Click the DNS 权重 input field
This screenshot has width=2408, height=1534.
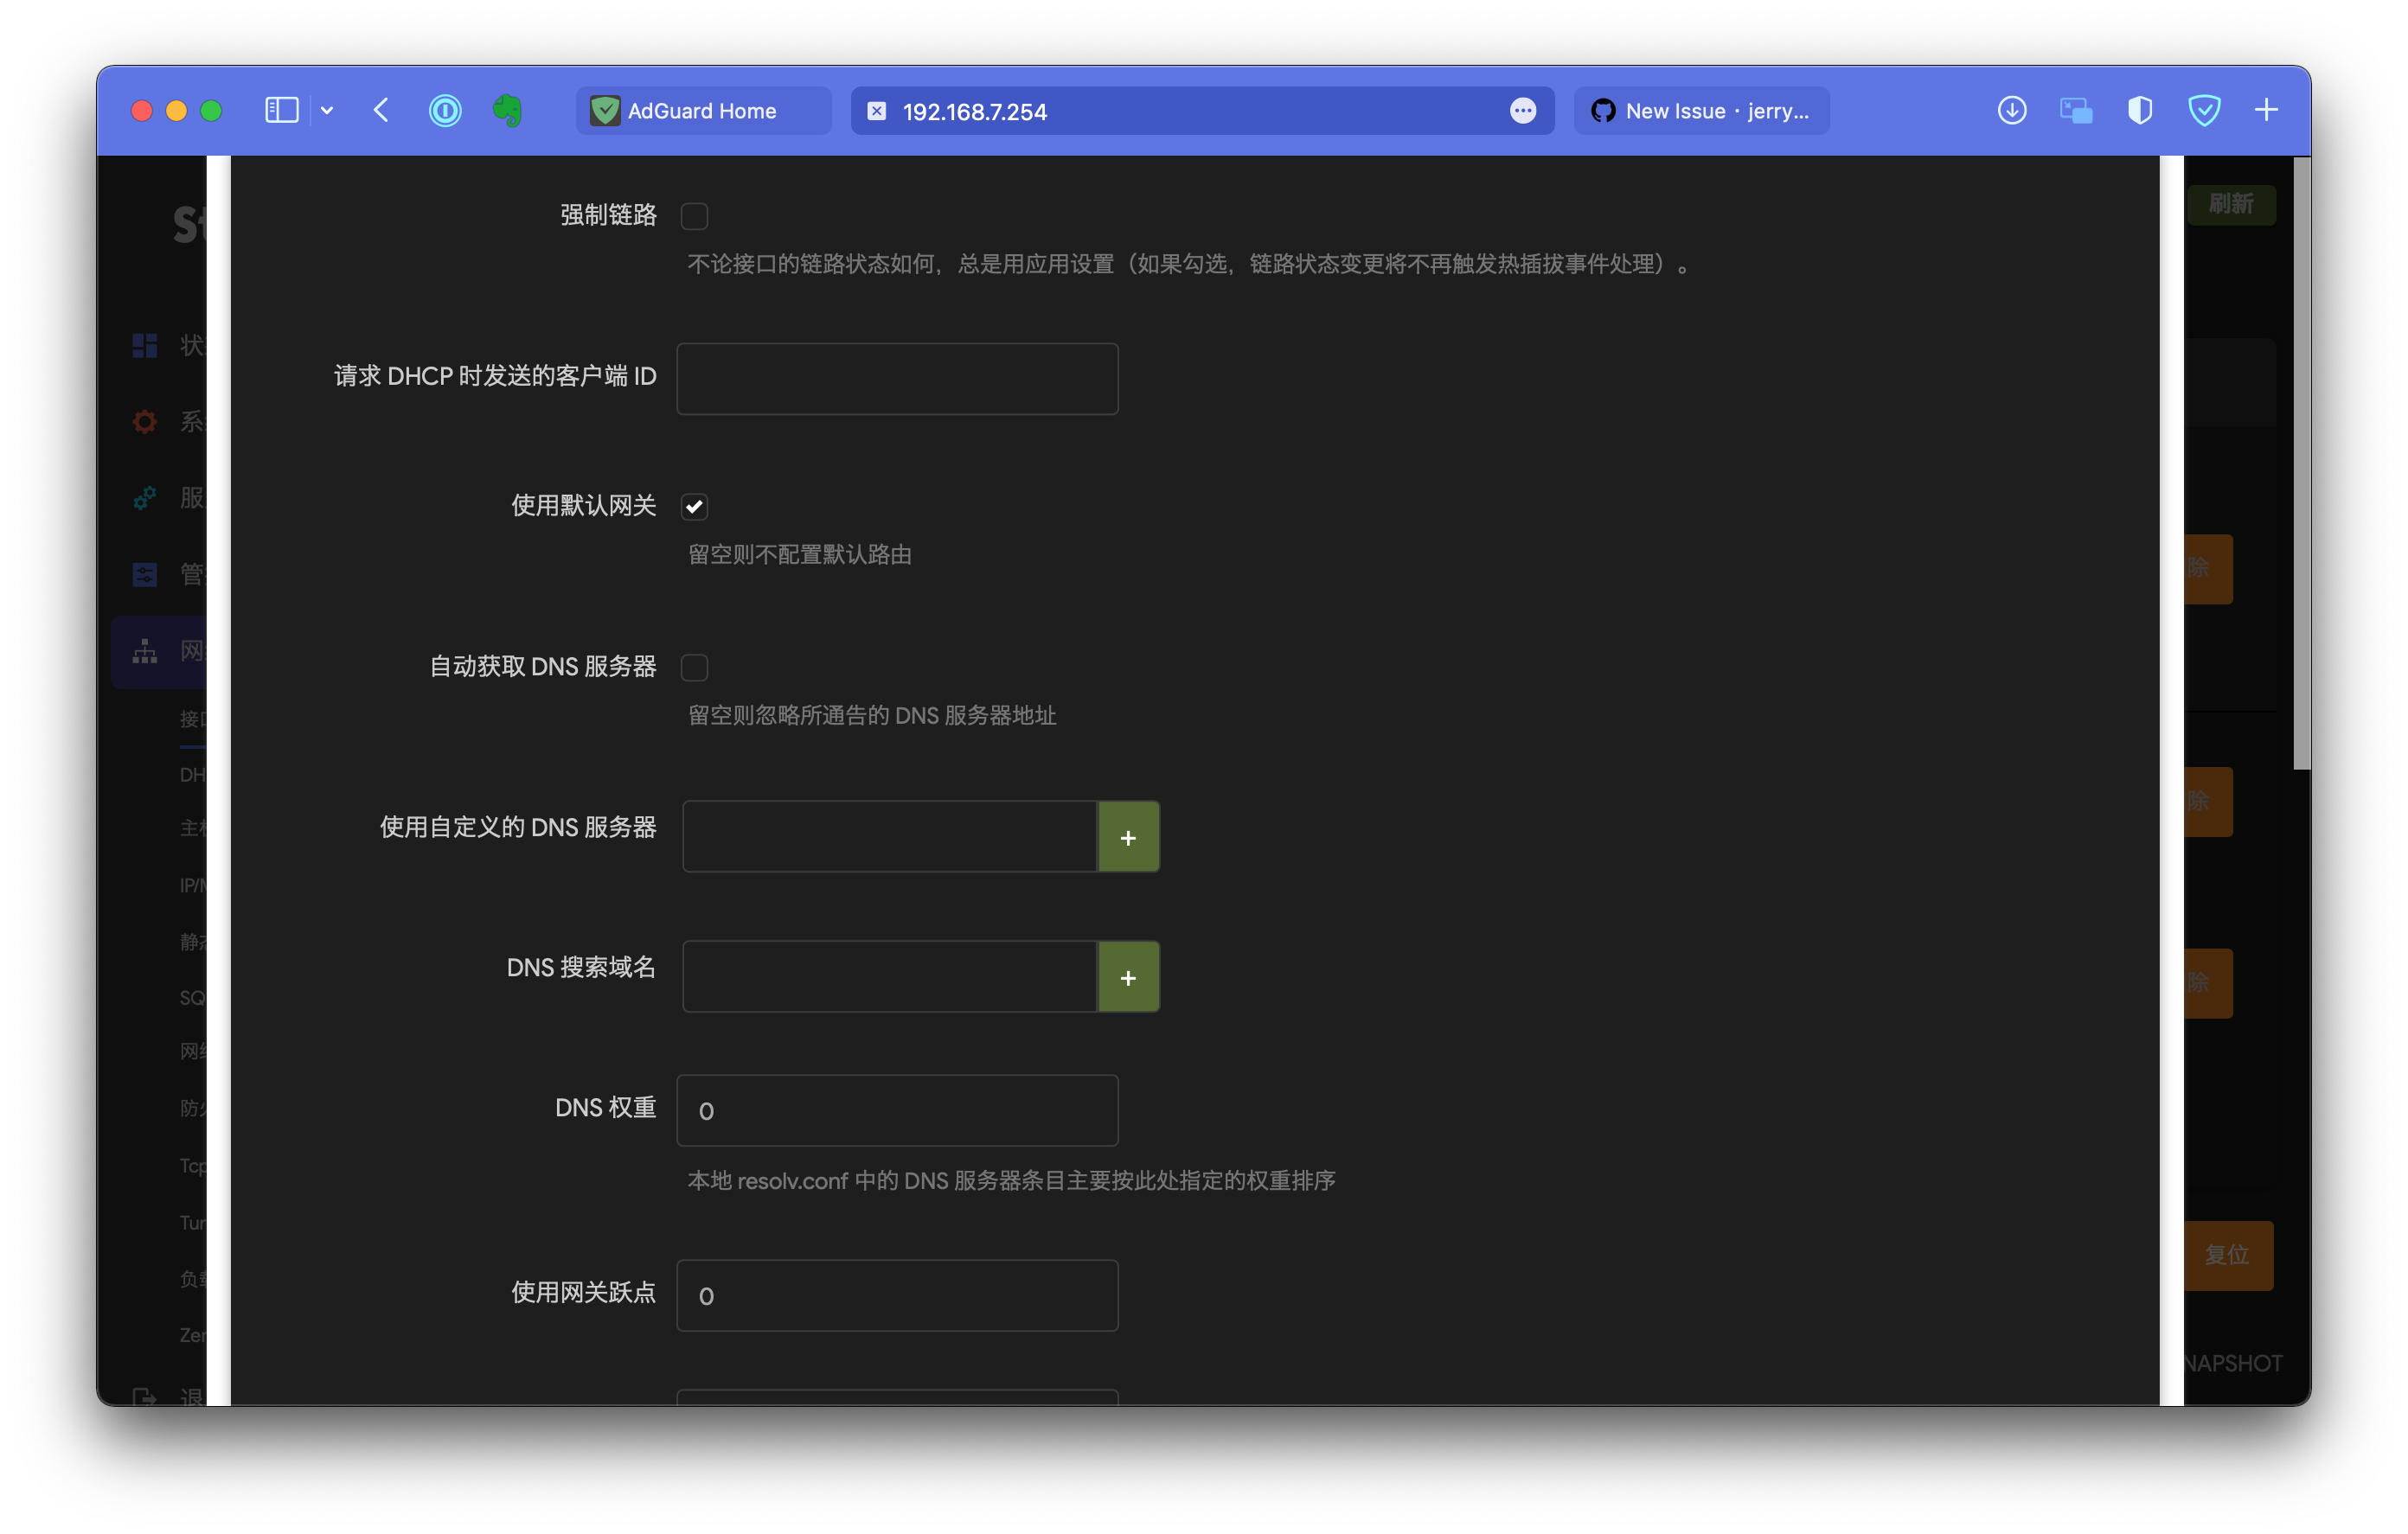tap(897, 1111)
